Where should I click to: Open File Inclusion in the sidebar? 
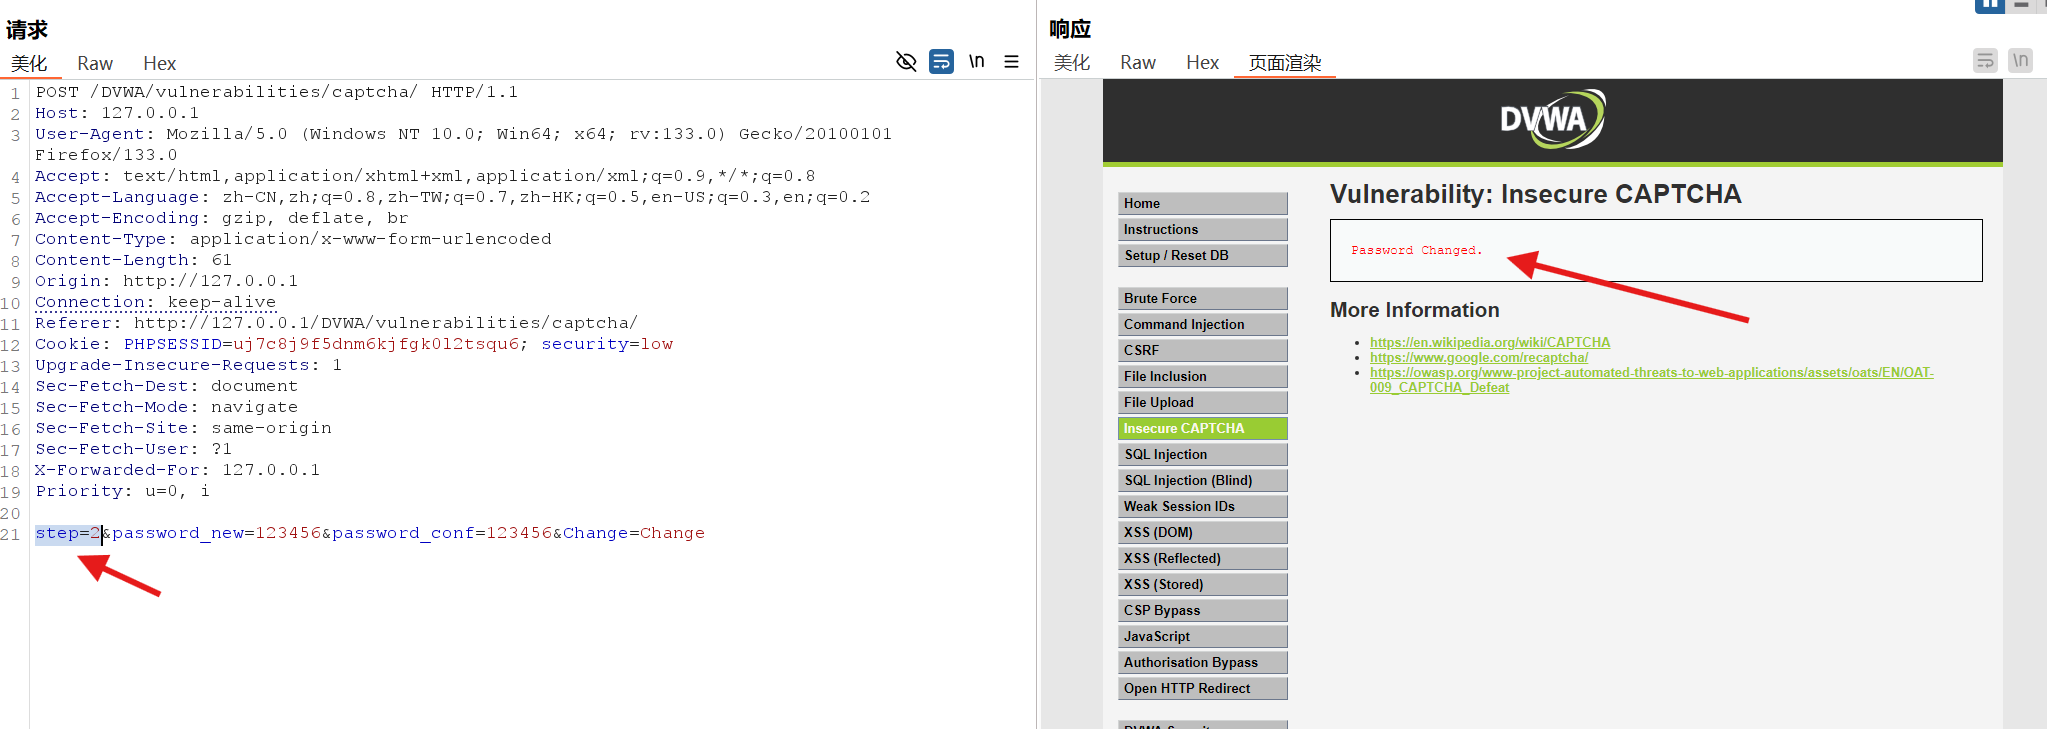pyautogui.click(x=1202, y=376)
